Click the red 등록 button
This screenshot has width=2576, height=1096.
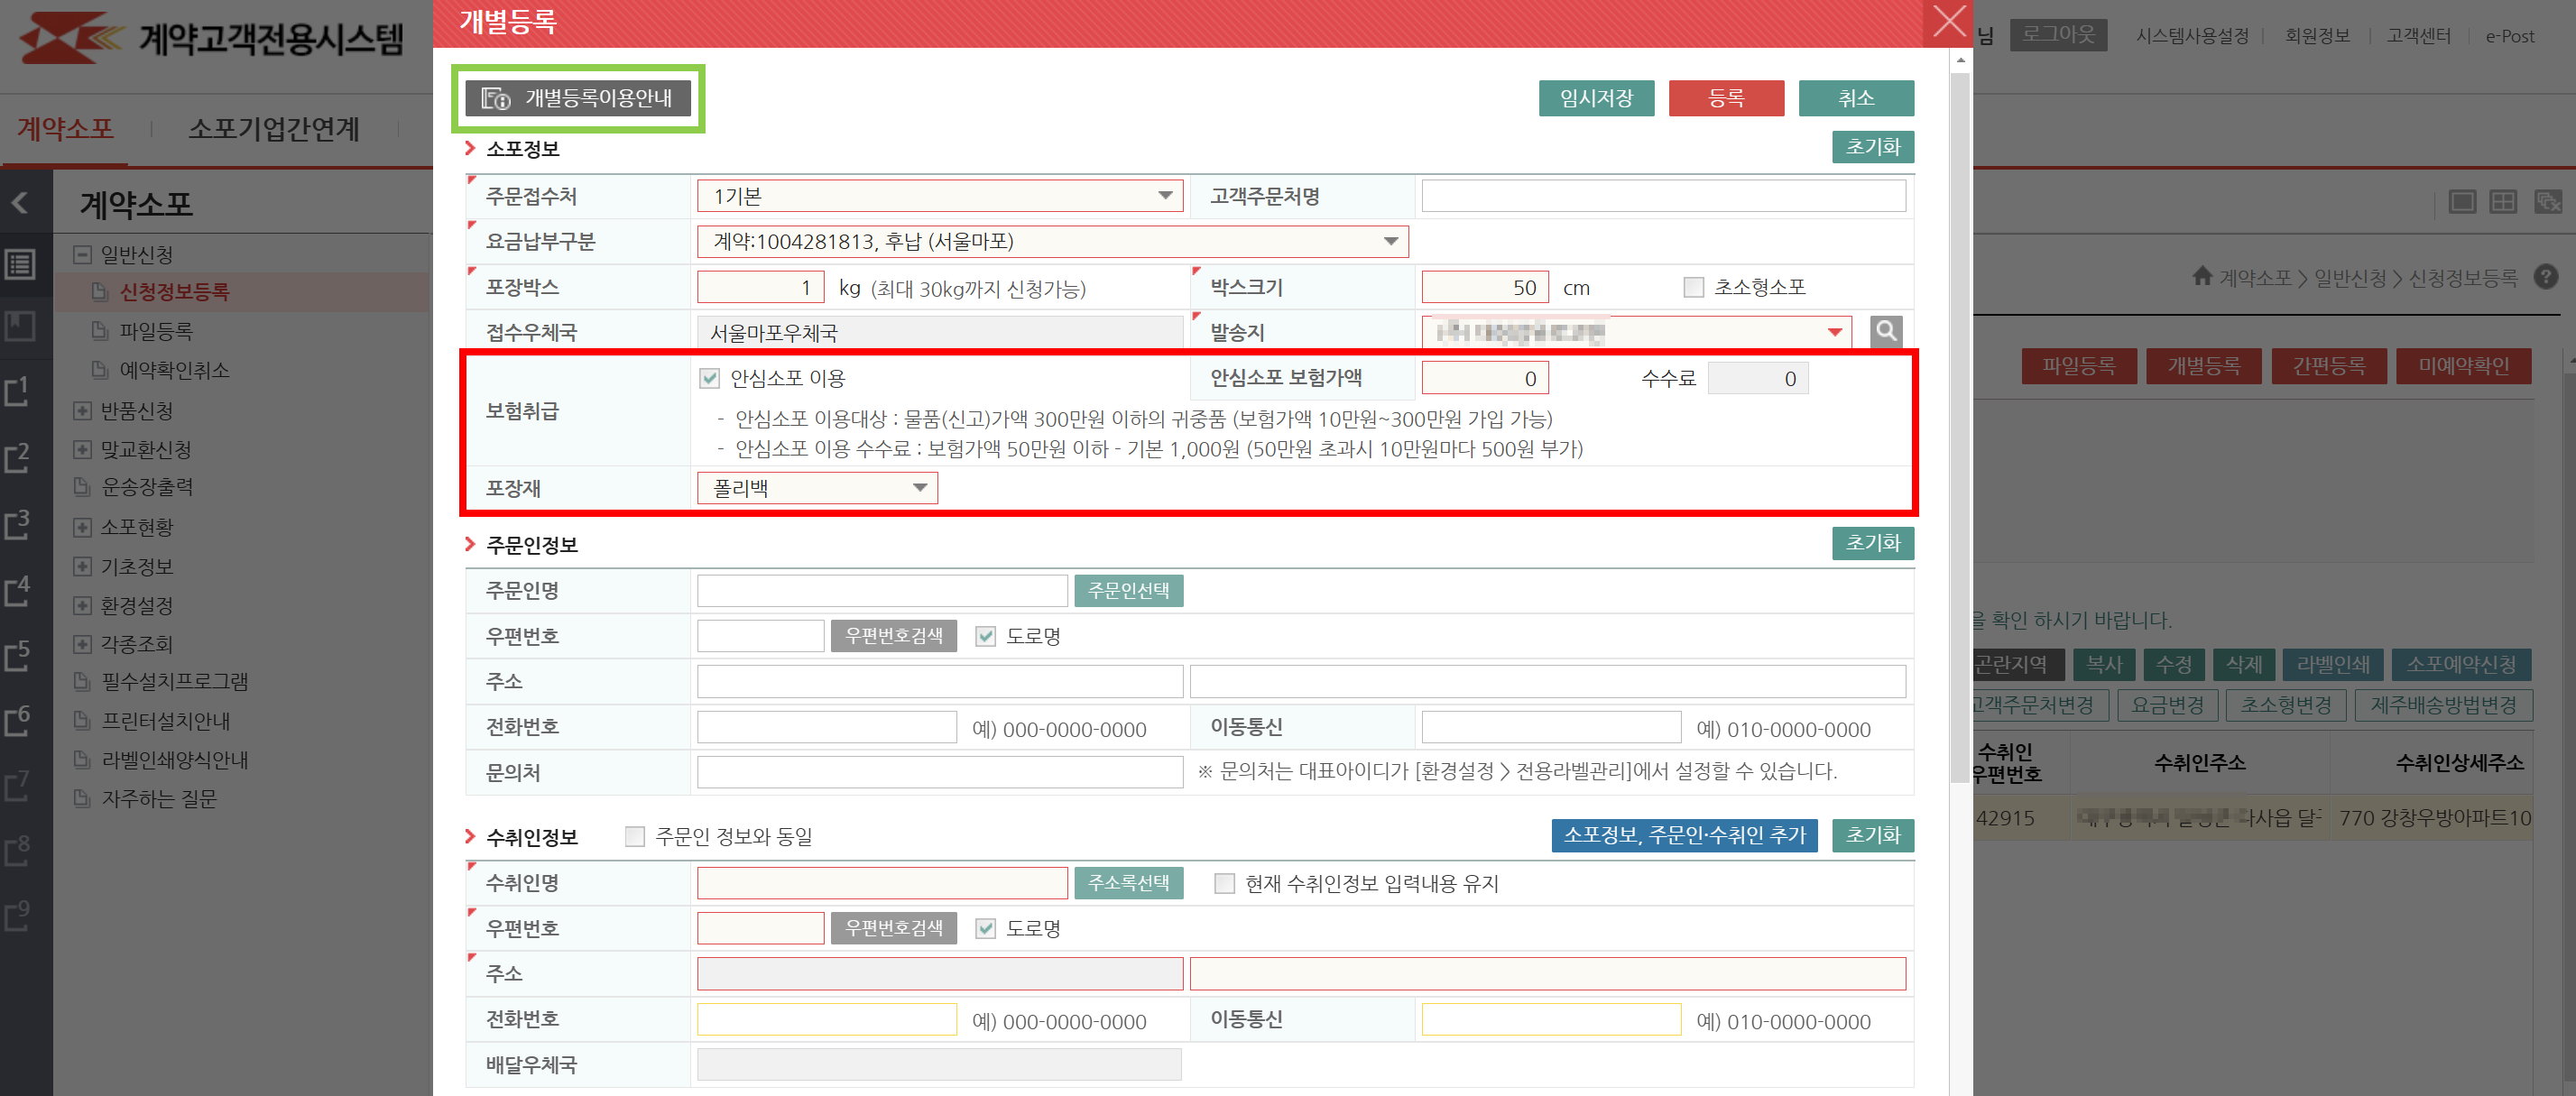pos(1725,98)
